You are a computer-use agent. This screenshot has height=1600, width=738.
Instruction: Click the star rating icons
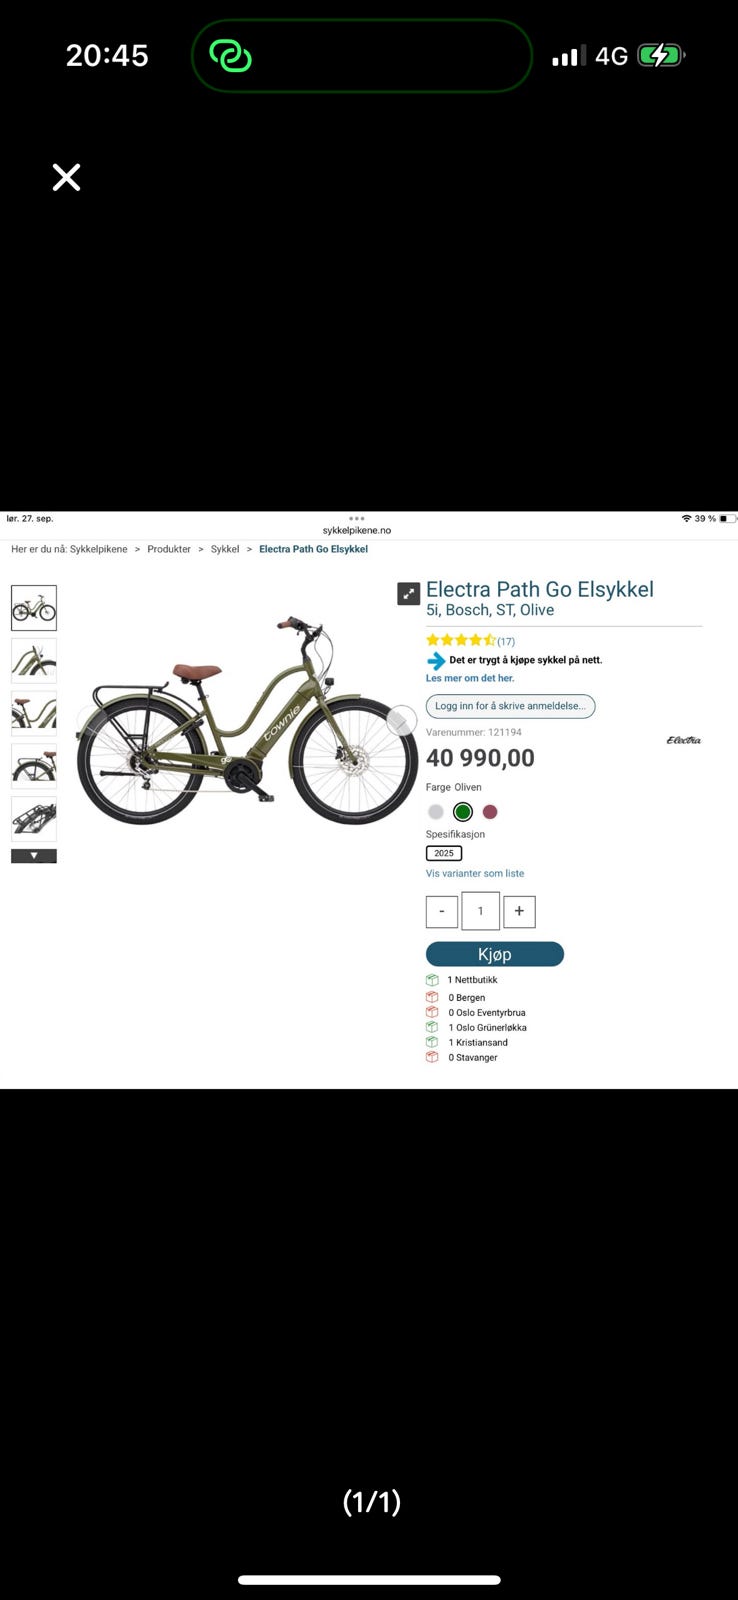[x=461, y=640]
